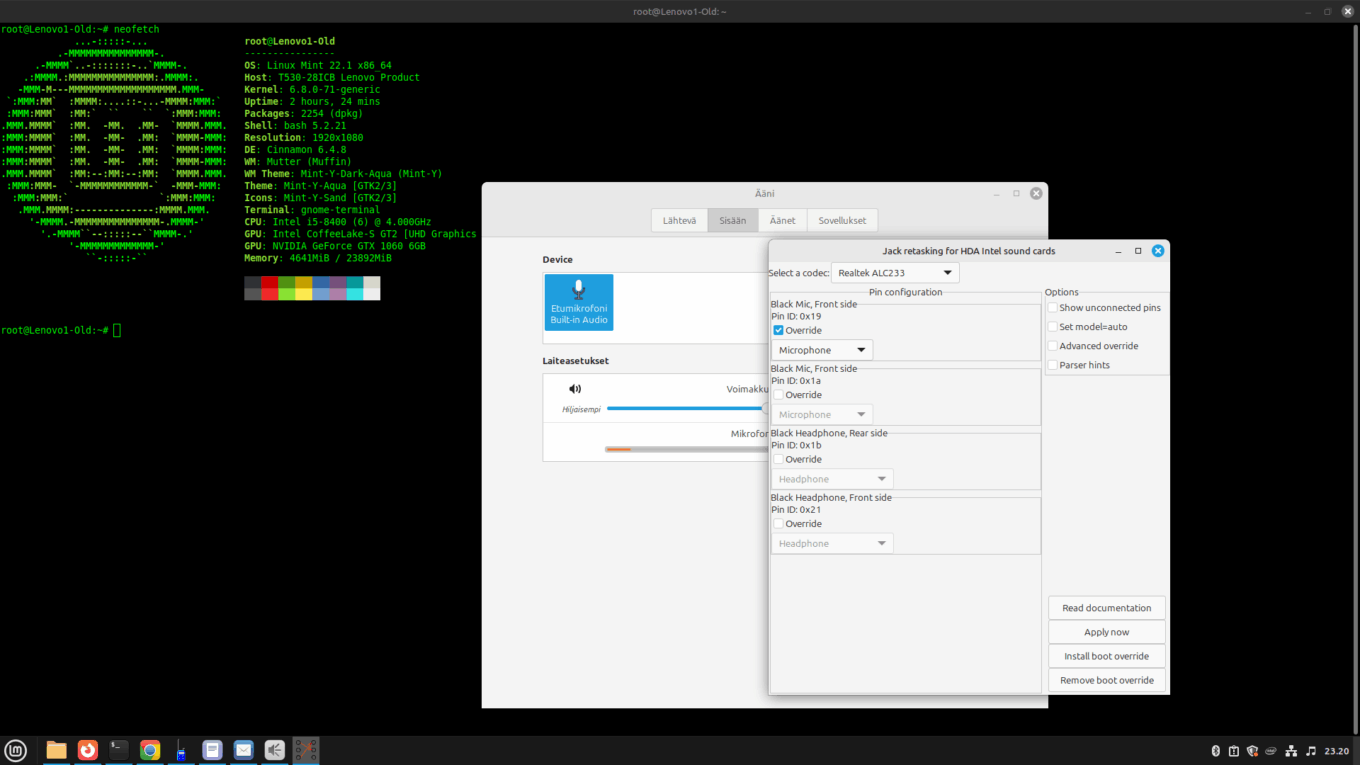Enable the Parser hints option

point(1052,365)
